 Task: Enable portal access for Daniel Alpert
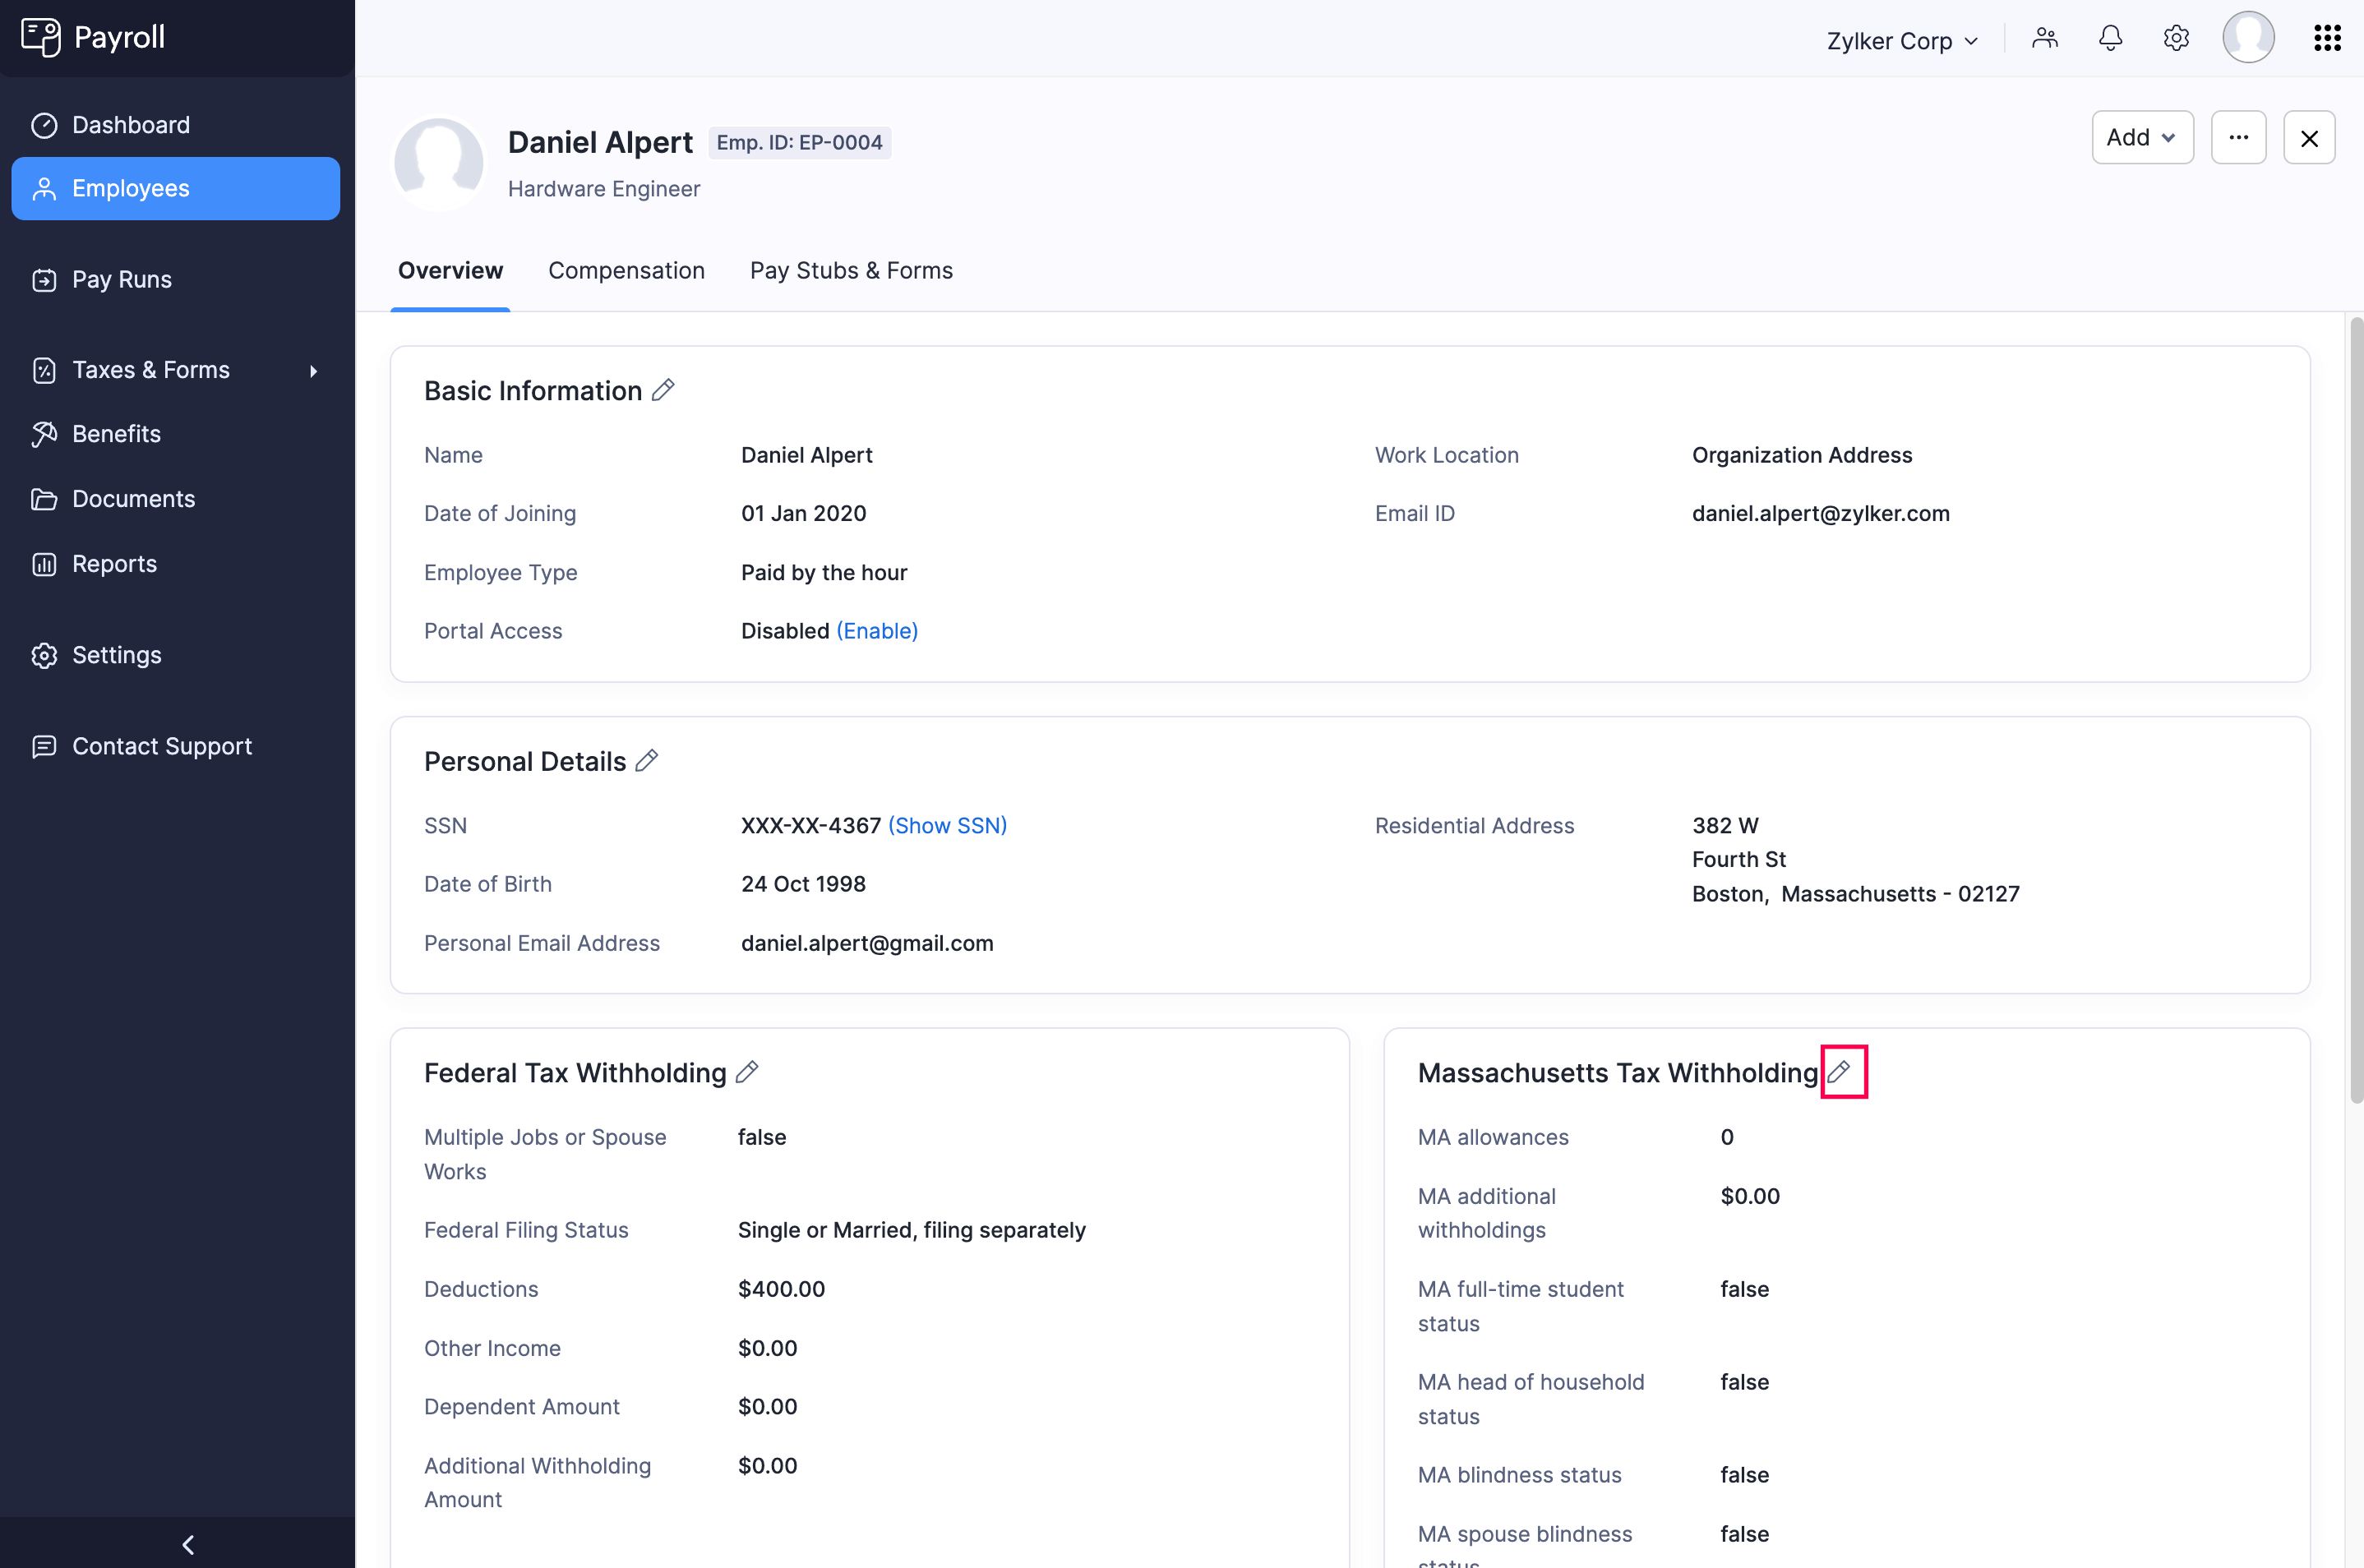876,630
